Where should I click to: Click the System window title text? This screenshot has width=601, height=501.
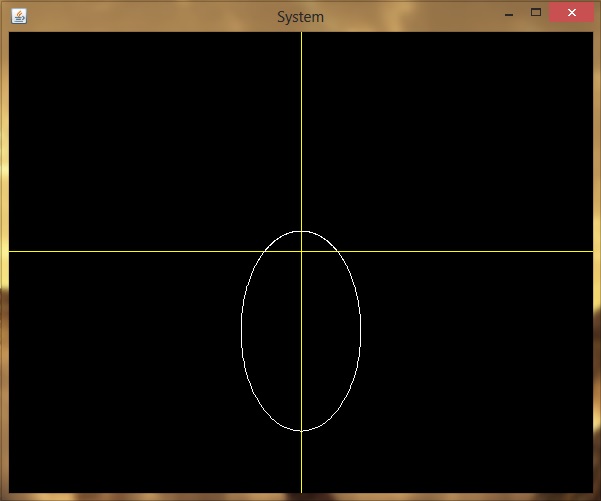click(300, 17)
